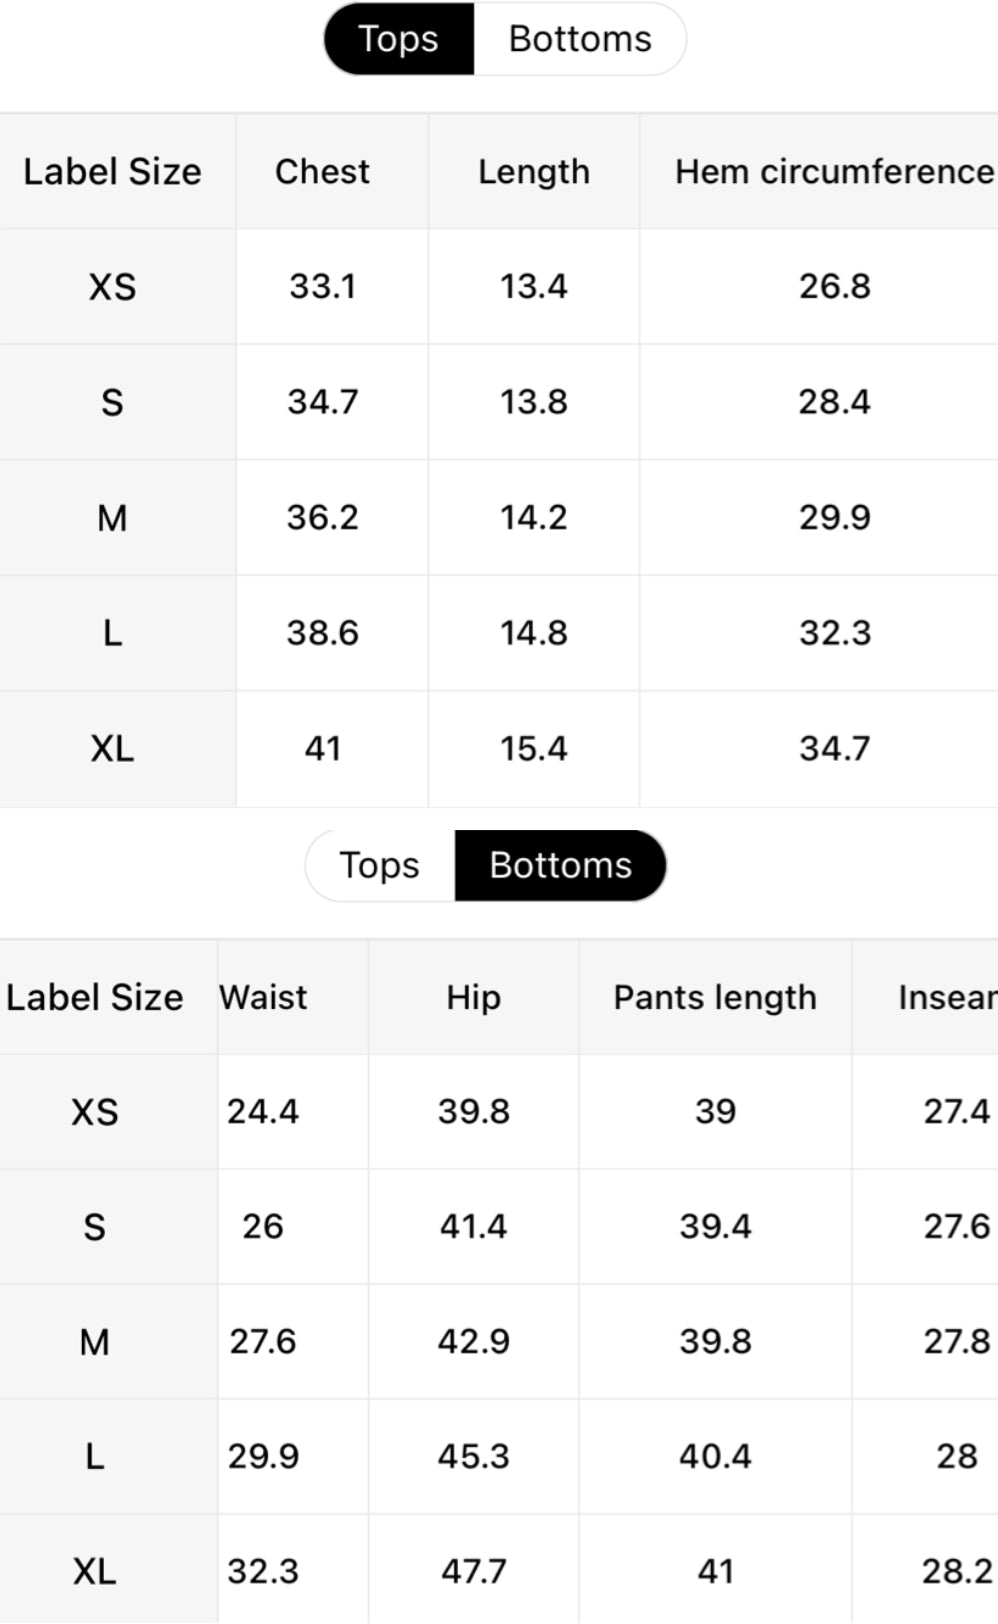
Task: Select the XS hem circumference value 26.8
Action: pyautogui.click(x=834, y=287)
